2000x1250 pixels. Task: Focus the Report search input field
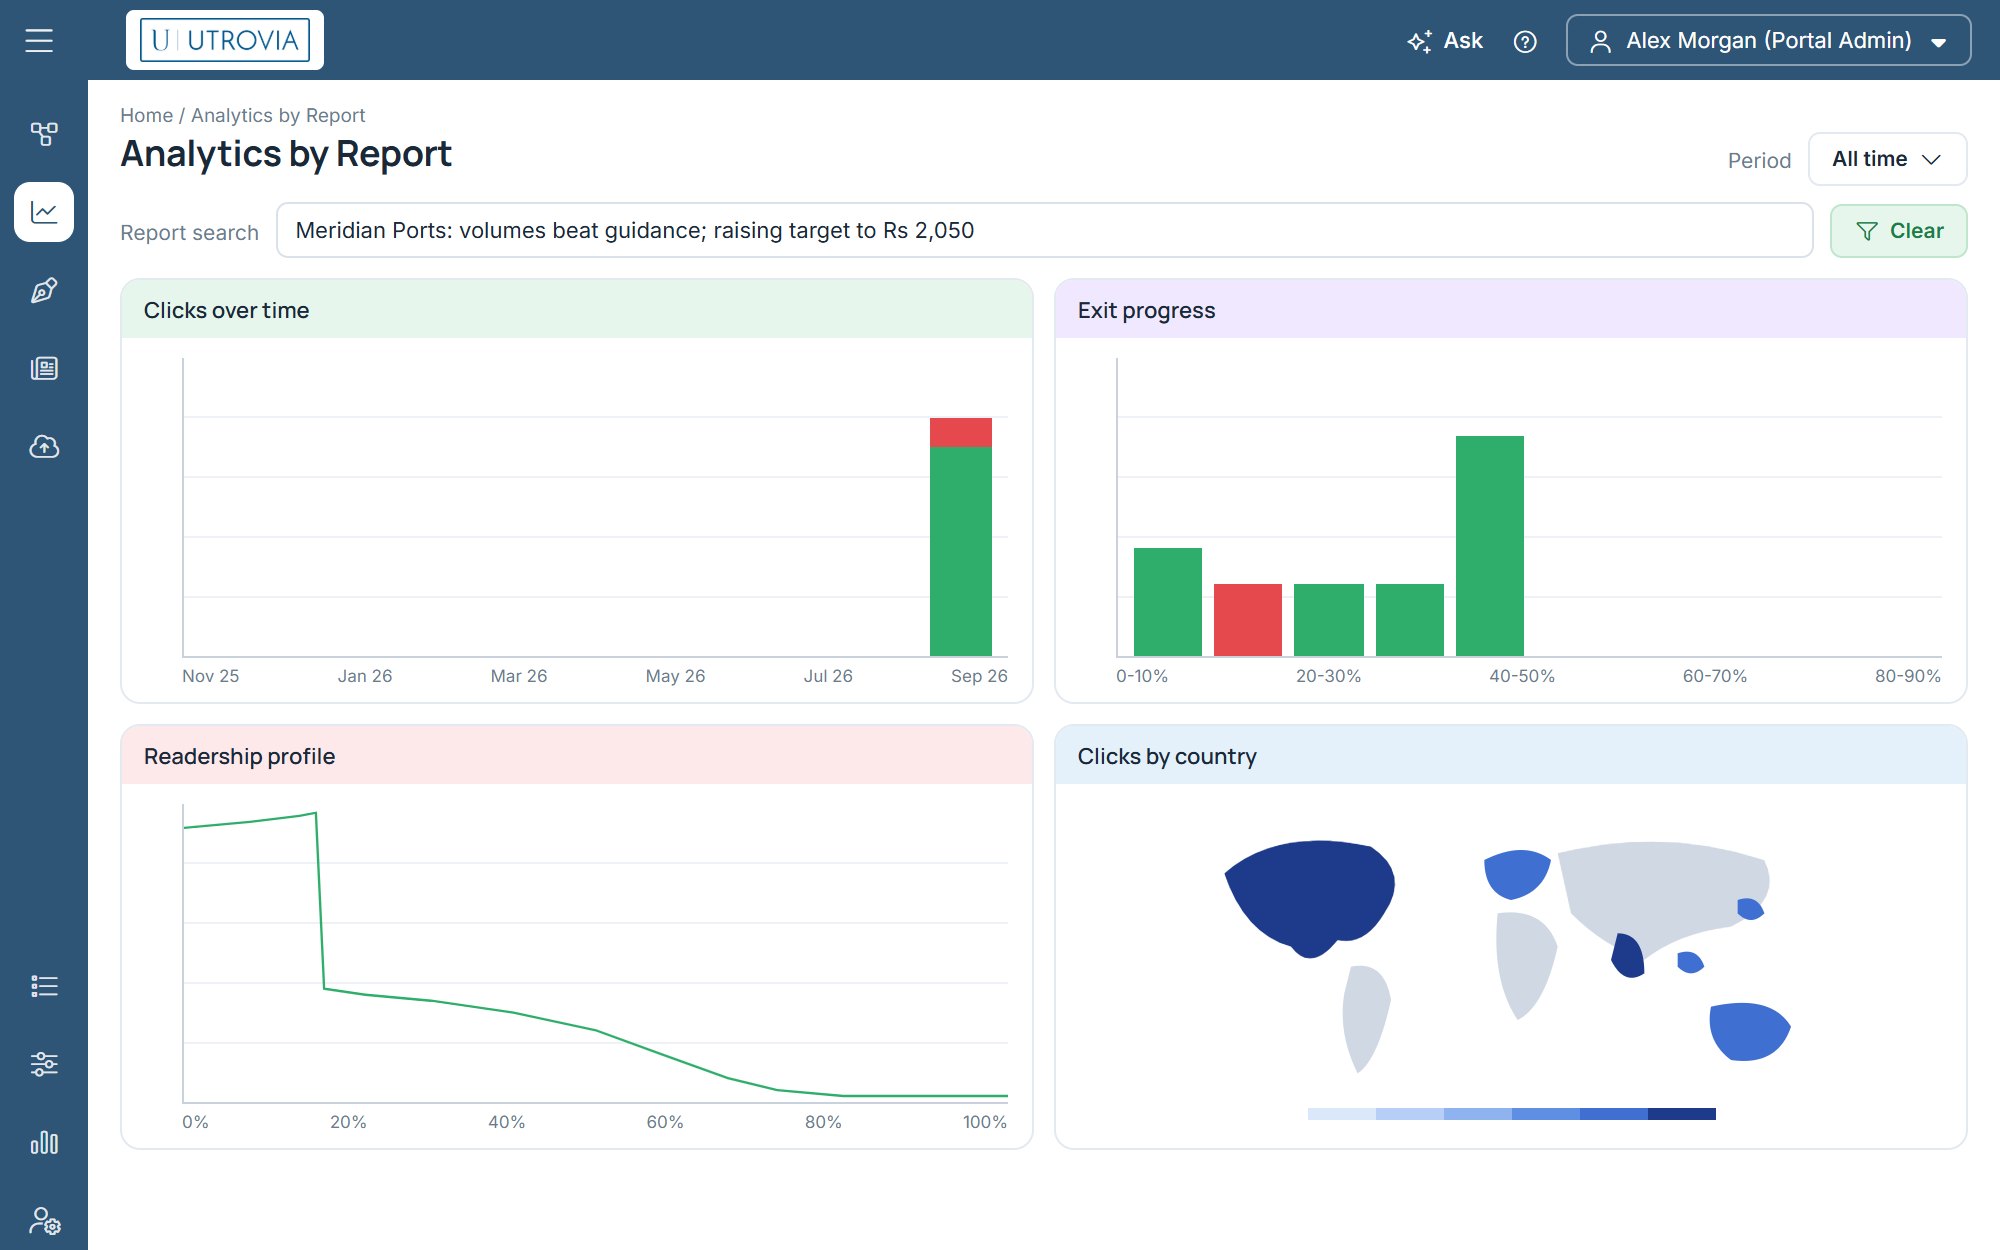point(1044,230)
